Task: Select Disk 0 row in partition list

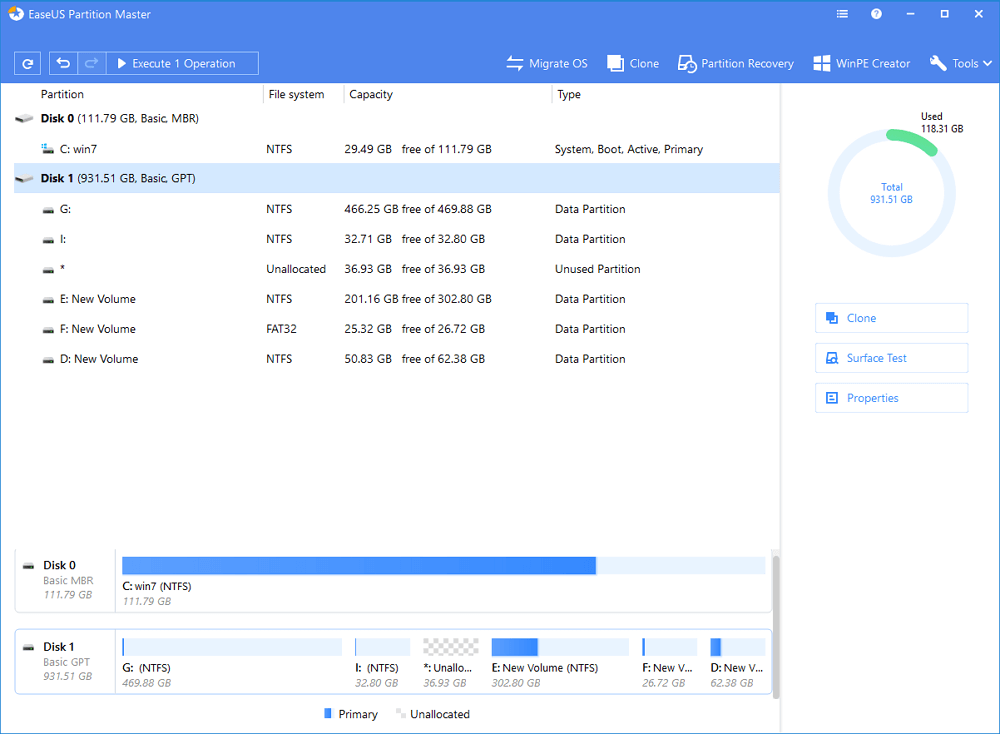Action: [x=396, y=119]
